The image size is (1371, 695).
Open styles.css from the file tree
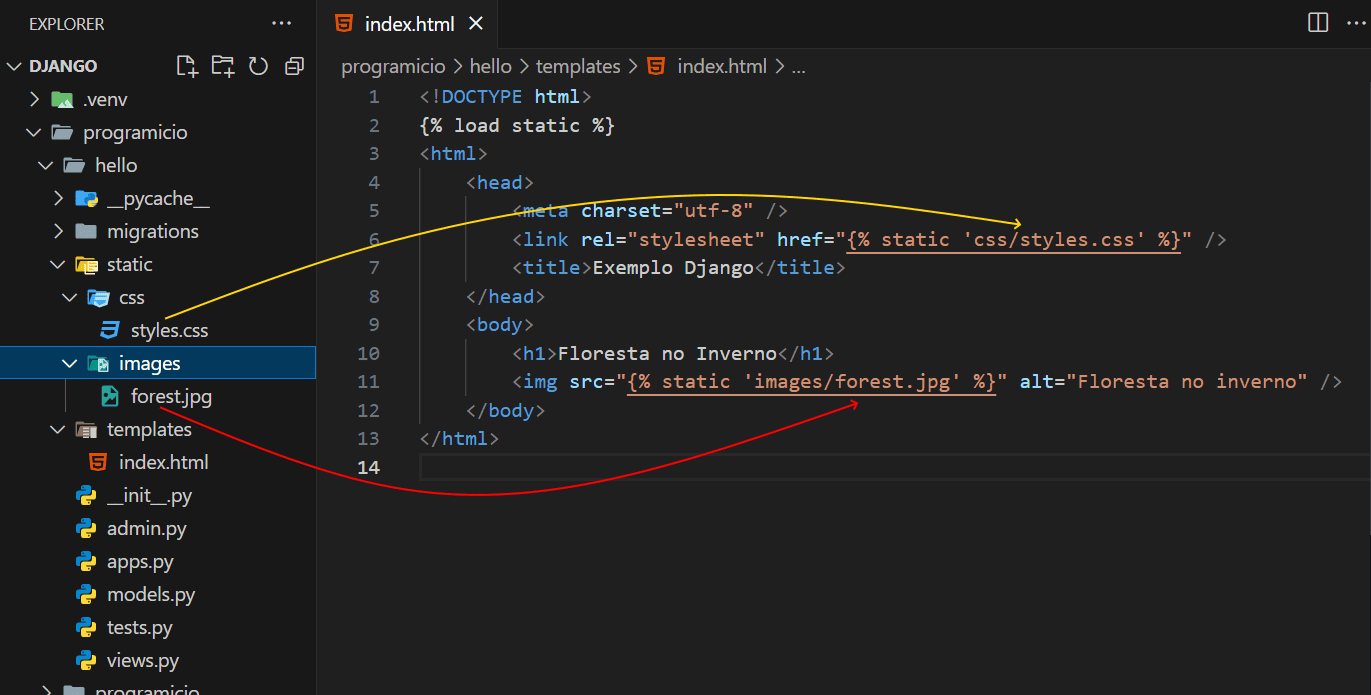(x=169, y=330)
